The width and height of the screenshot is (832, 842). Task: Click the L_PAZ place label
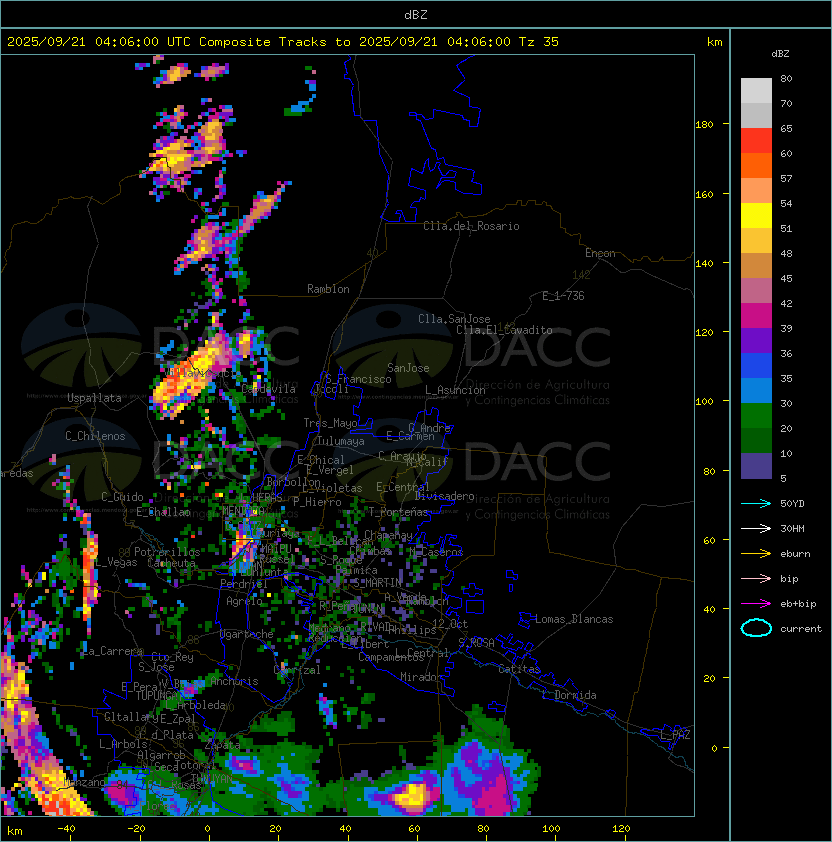click(675, 735)
